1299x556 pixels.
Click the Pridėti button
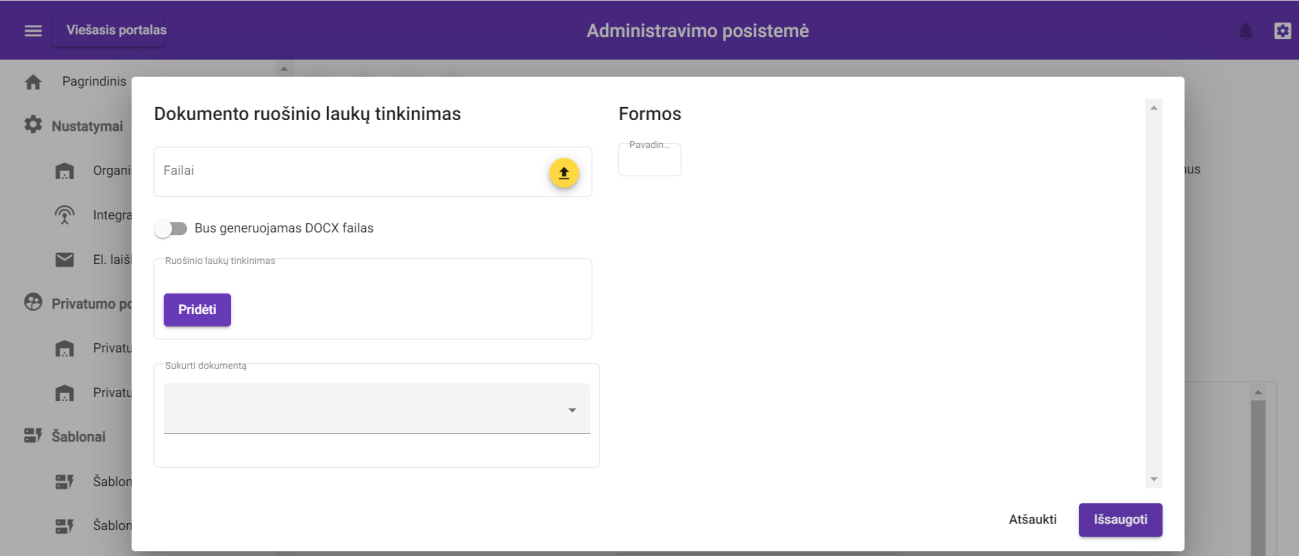197,310
